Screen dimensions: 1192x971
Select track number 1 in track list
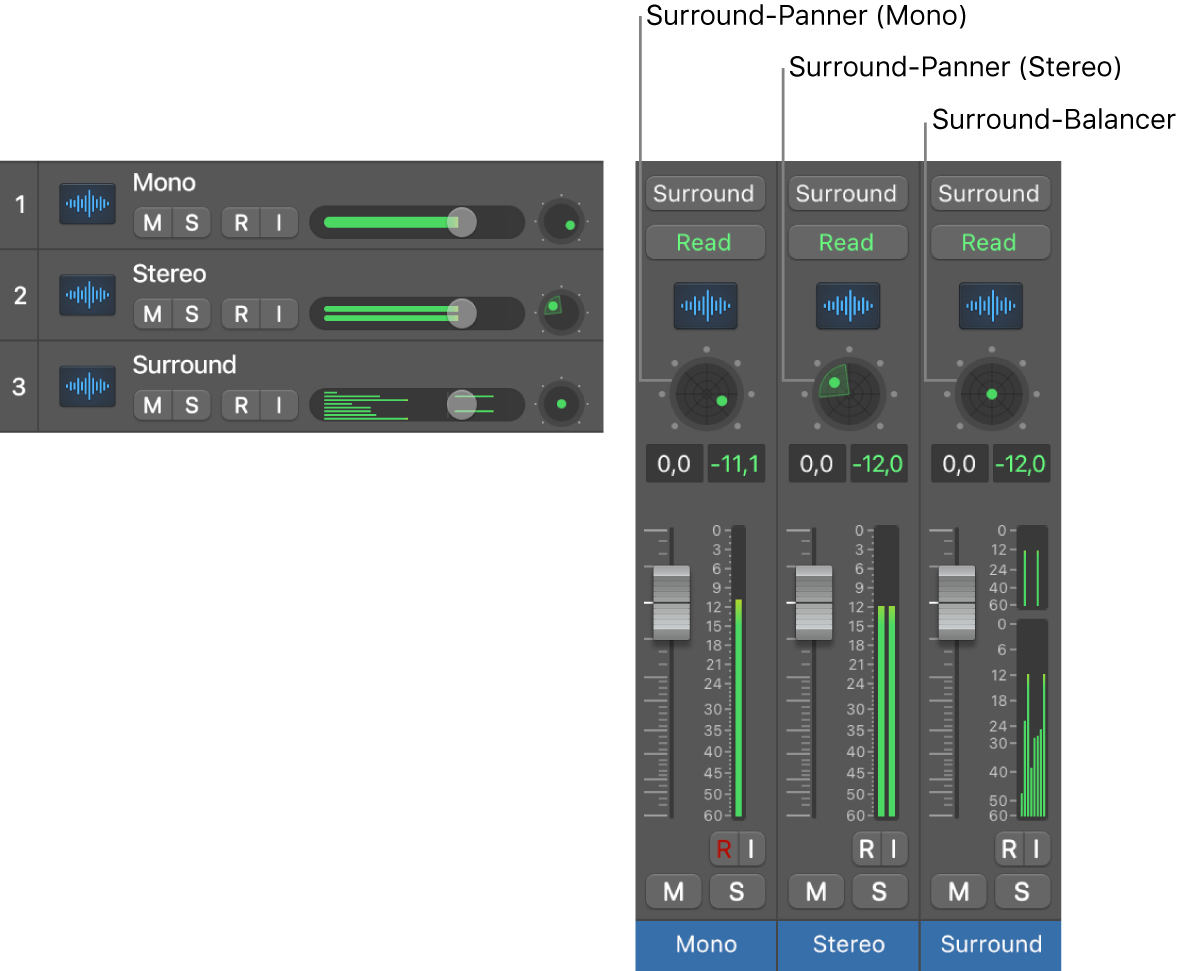[20, 205]
